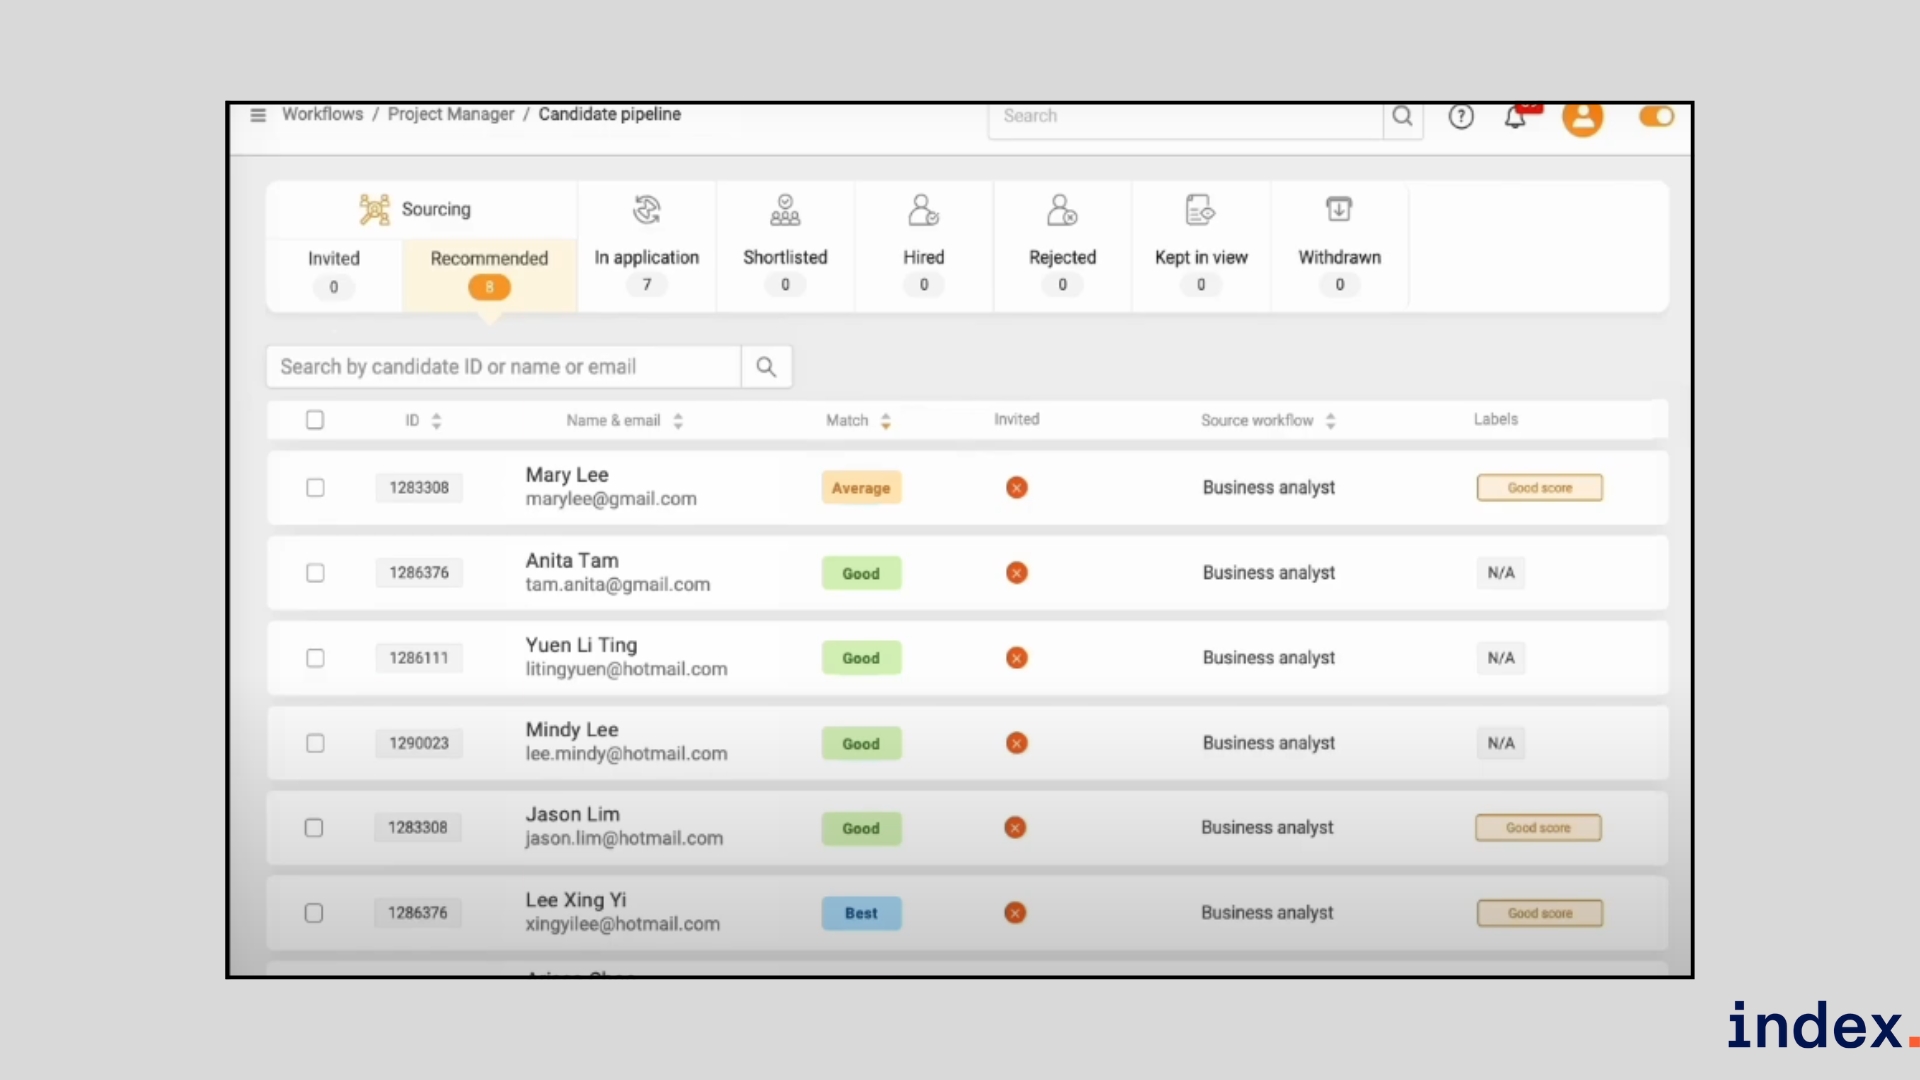
Task: Open the orange user profile avatar
Action: click(1582, 118)
